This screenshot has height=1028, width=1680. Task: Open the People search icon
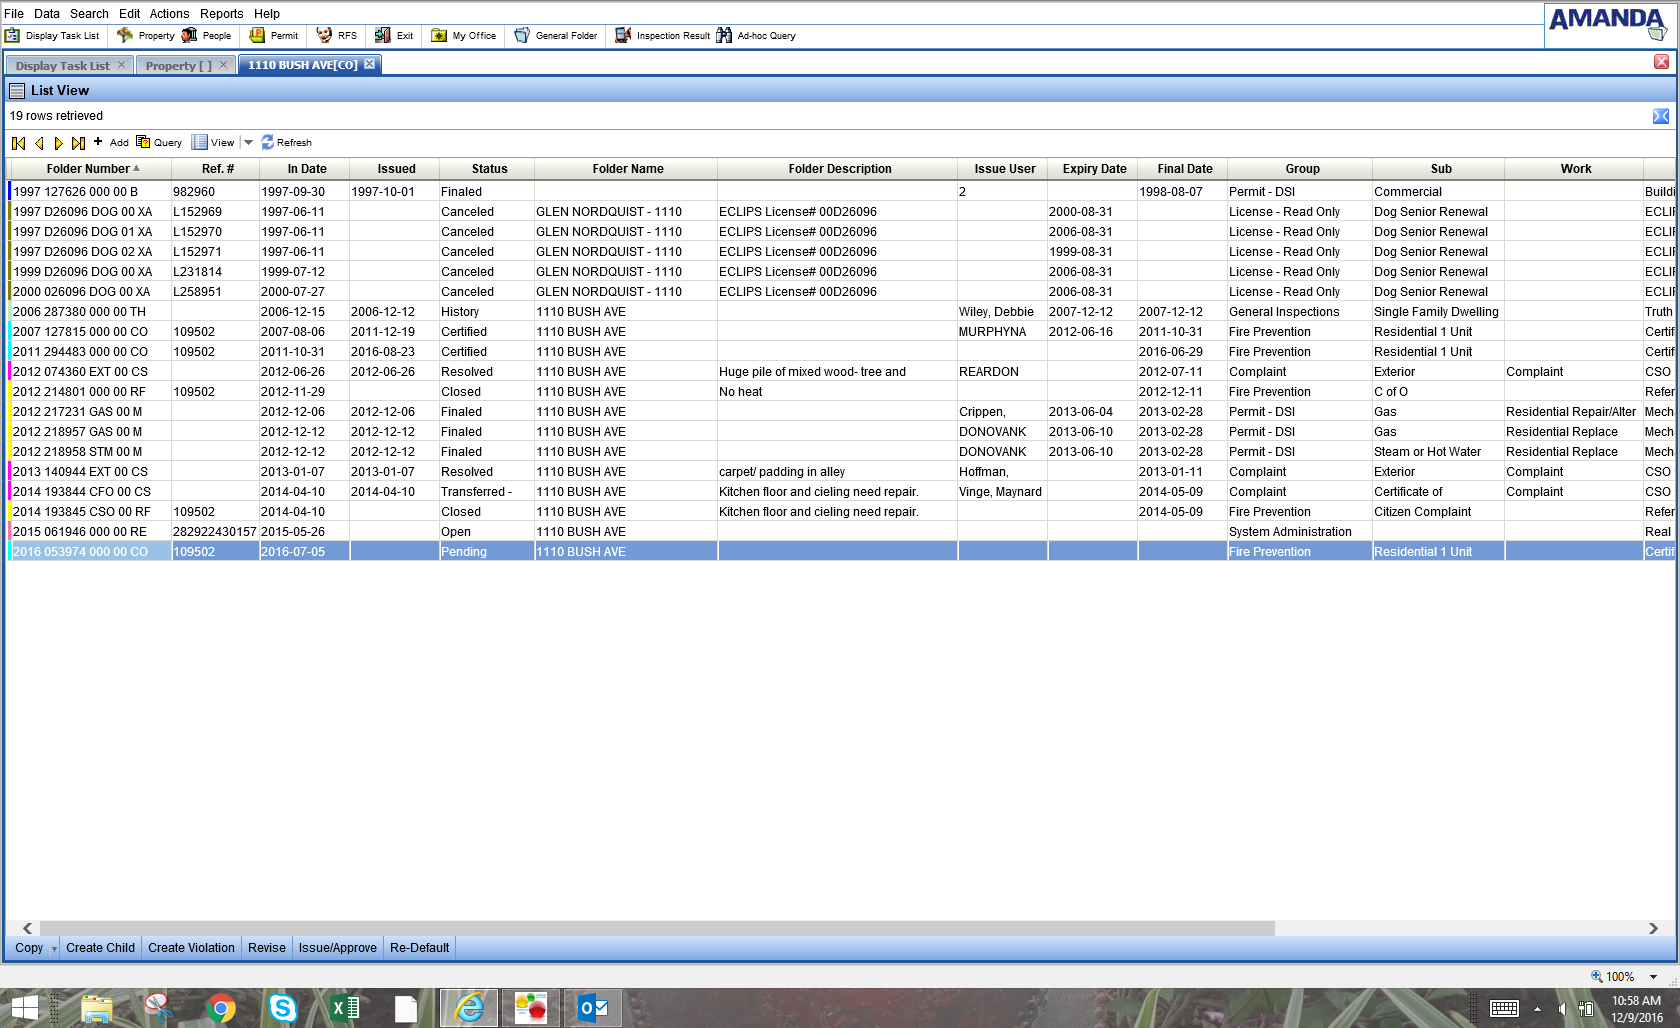tap(189, 36)
